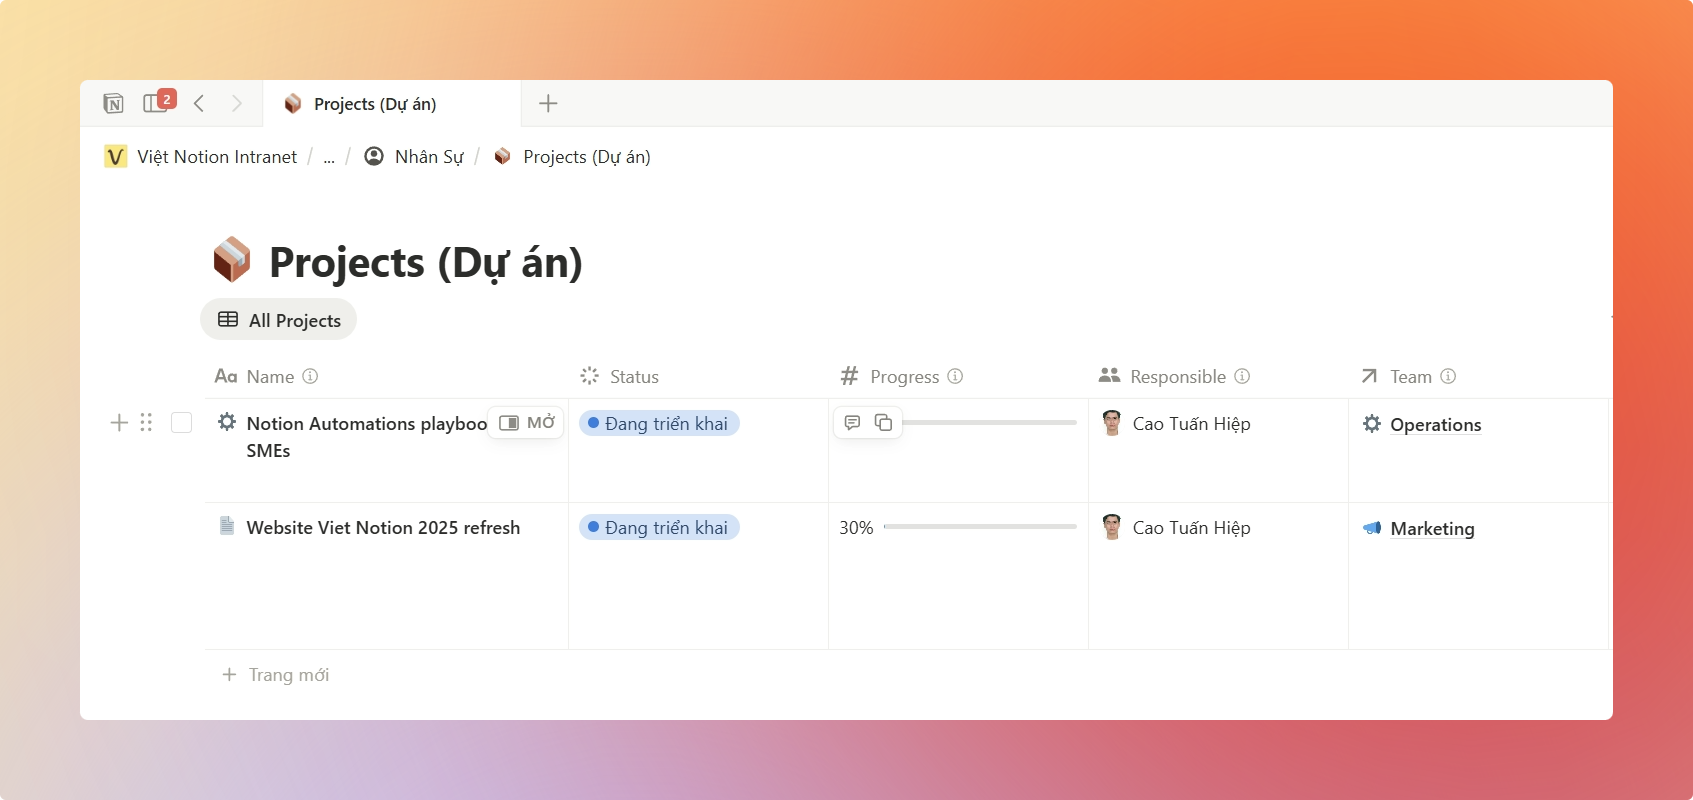The height and width of the screenshot is (800, 1693).
Task: Click the Notion home logo icon
Action: (113, 103)
